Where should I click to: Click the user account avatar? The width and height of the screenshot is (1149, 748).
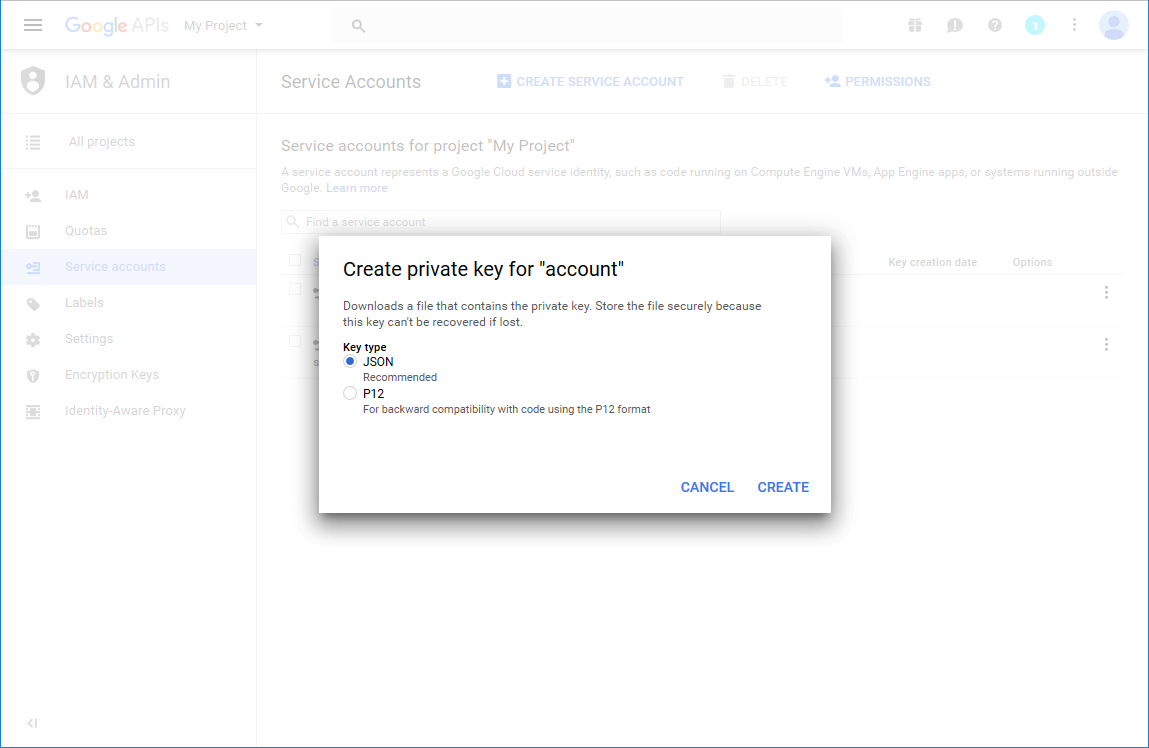1113,25
